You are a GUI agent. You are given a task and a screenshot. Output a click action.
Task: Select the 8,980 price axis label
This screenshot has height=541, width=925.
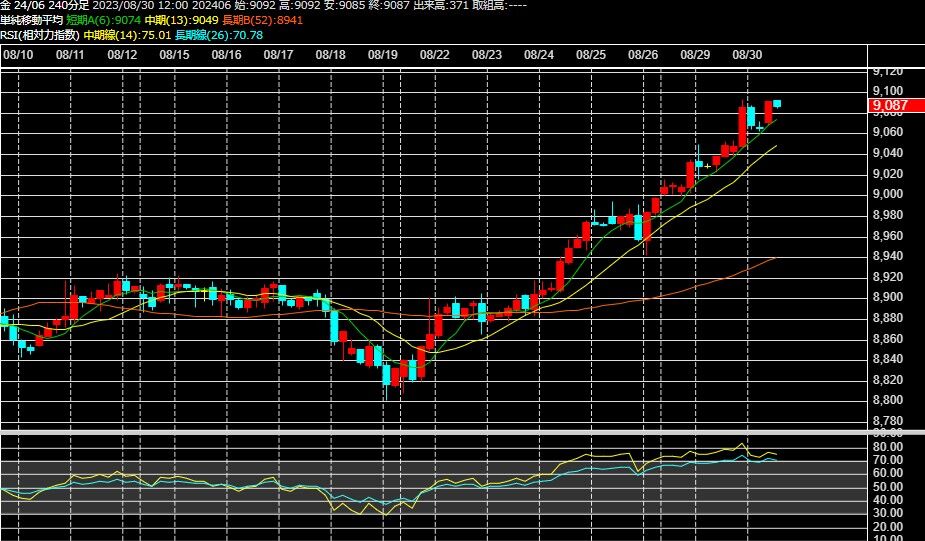pyautogui.click(x=888, y=215)
